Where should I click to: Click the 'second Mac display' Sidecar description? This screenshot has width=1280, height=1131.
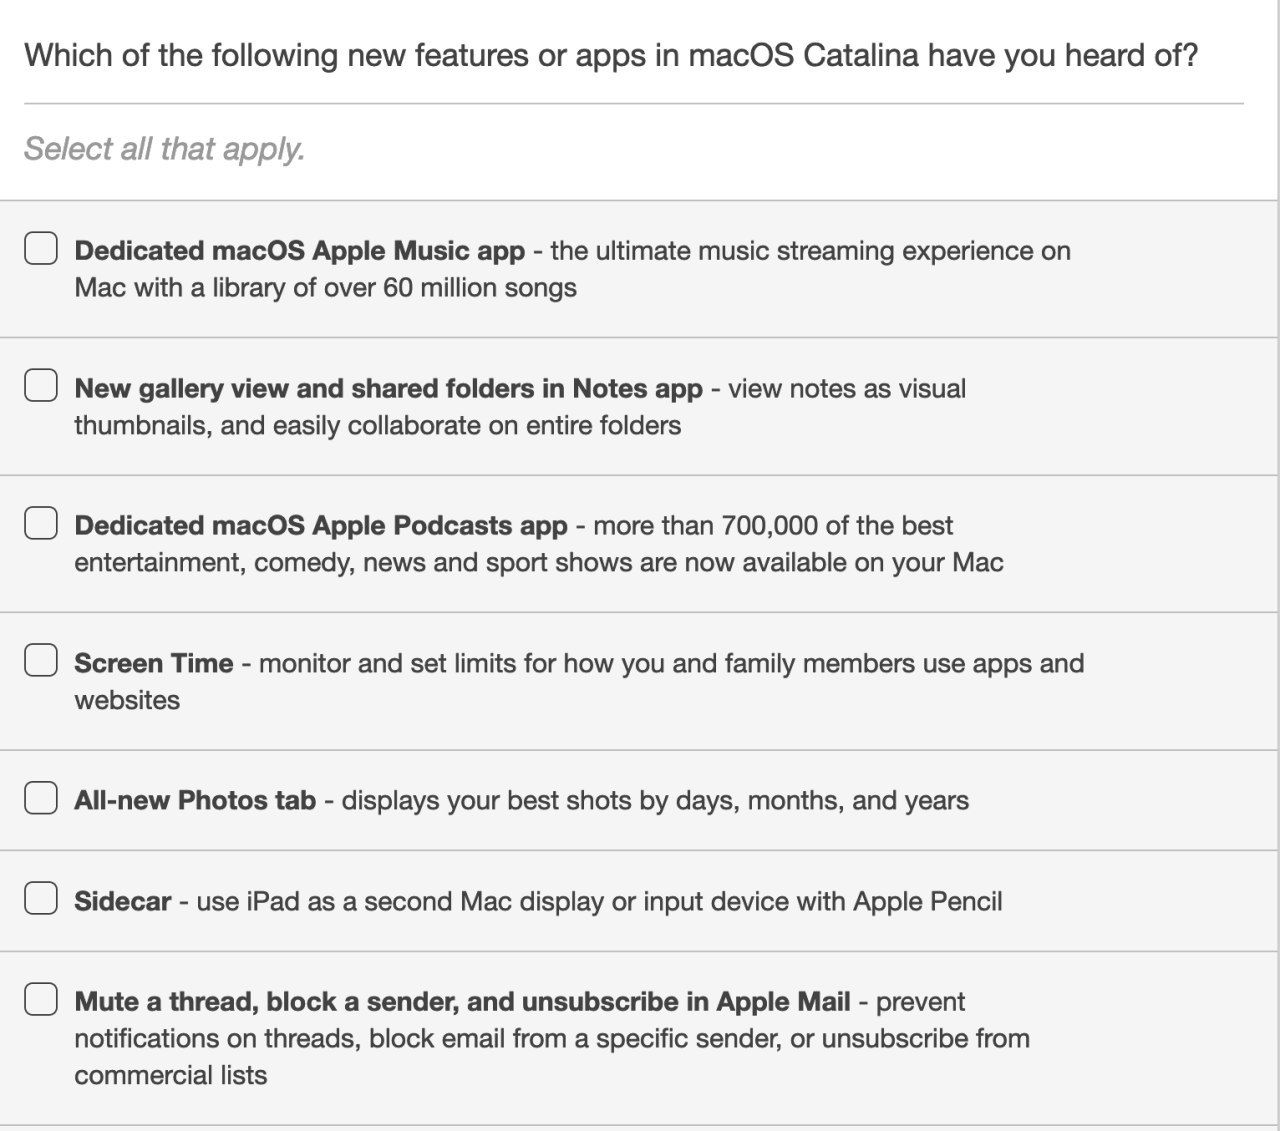599,901
